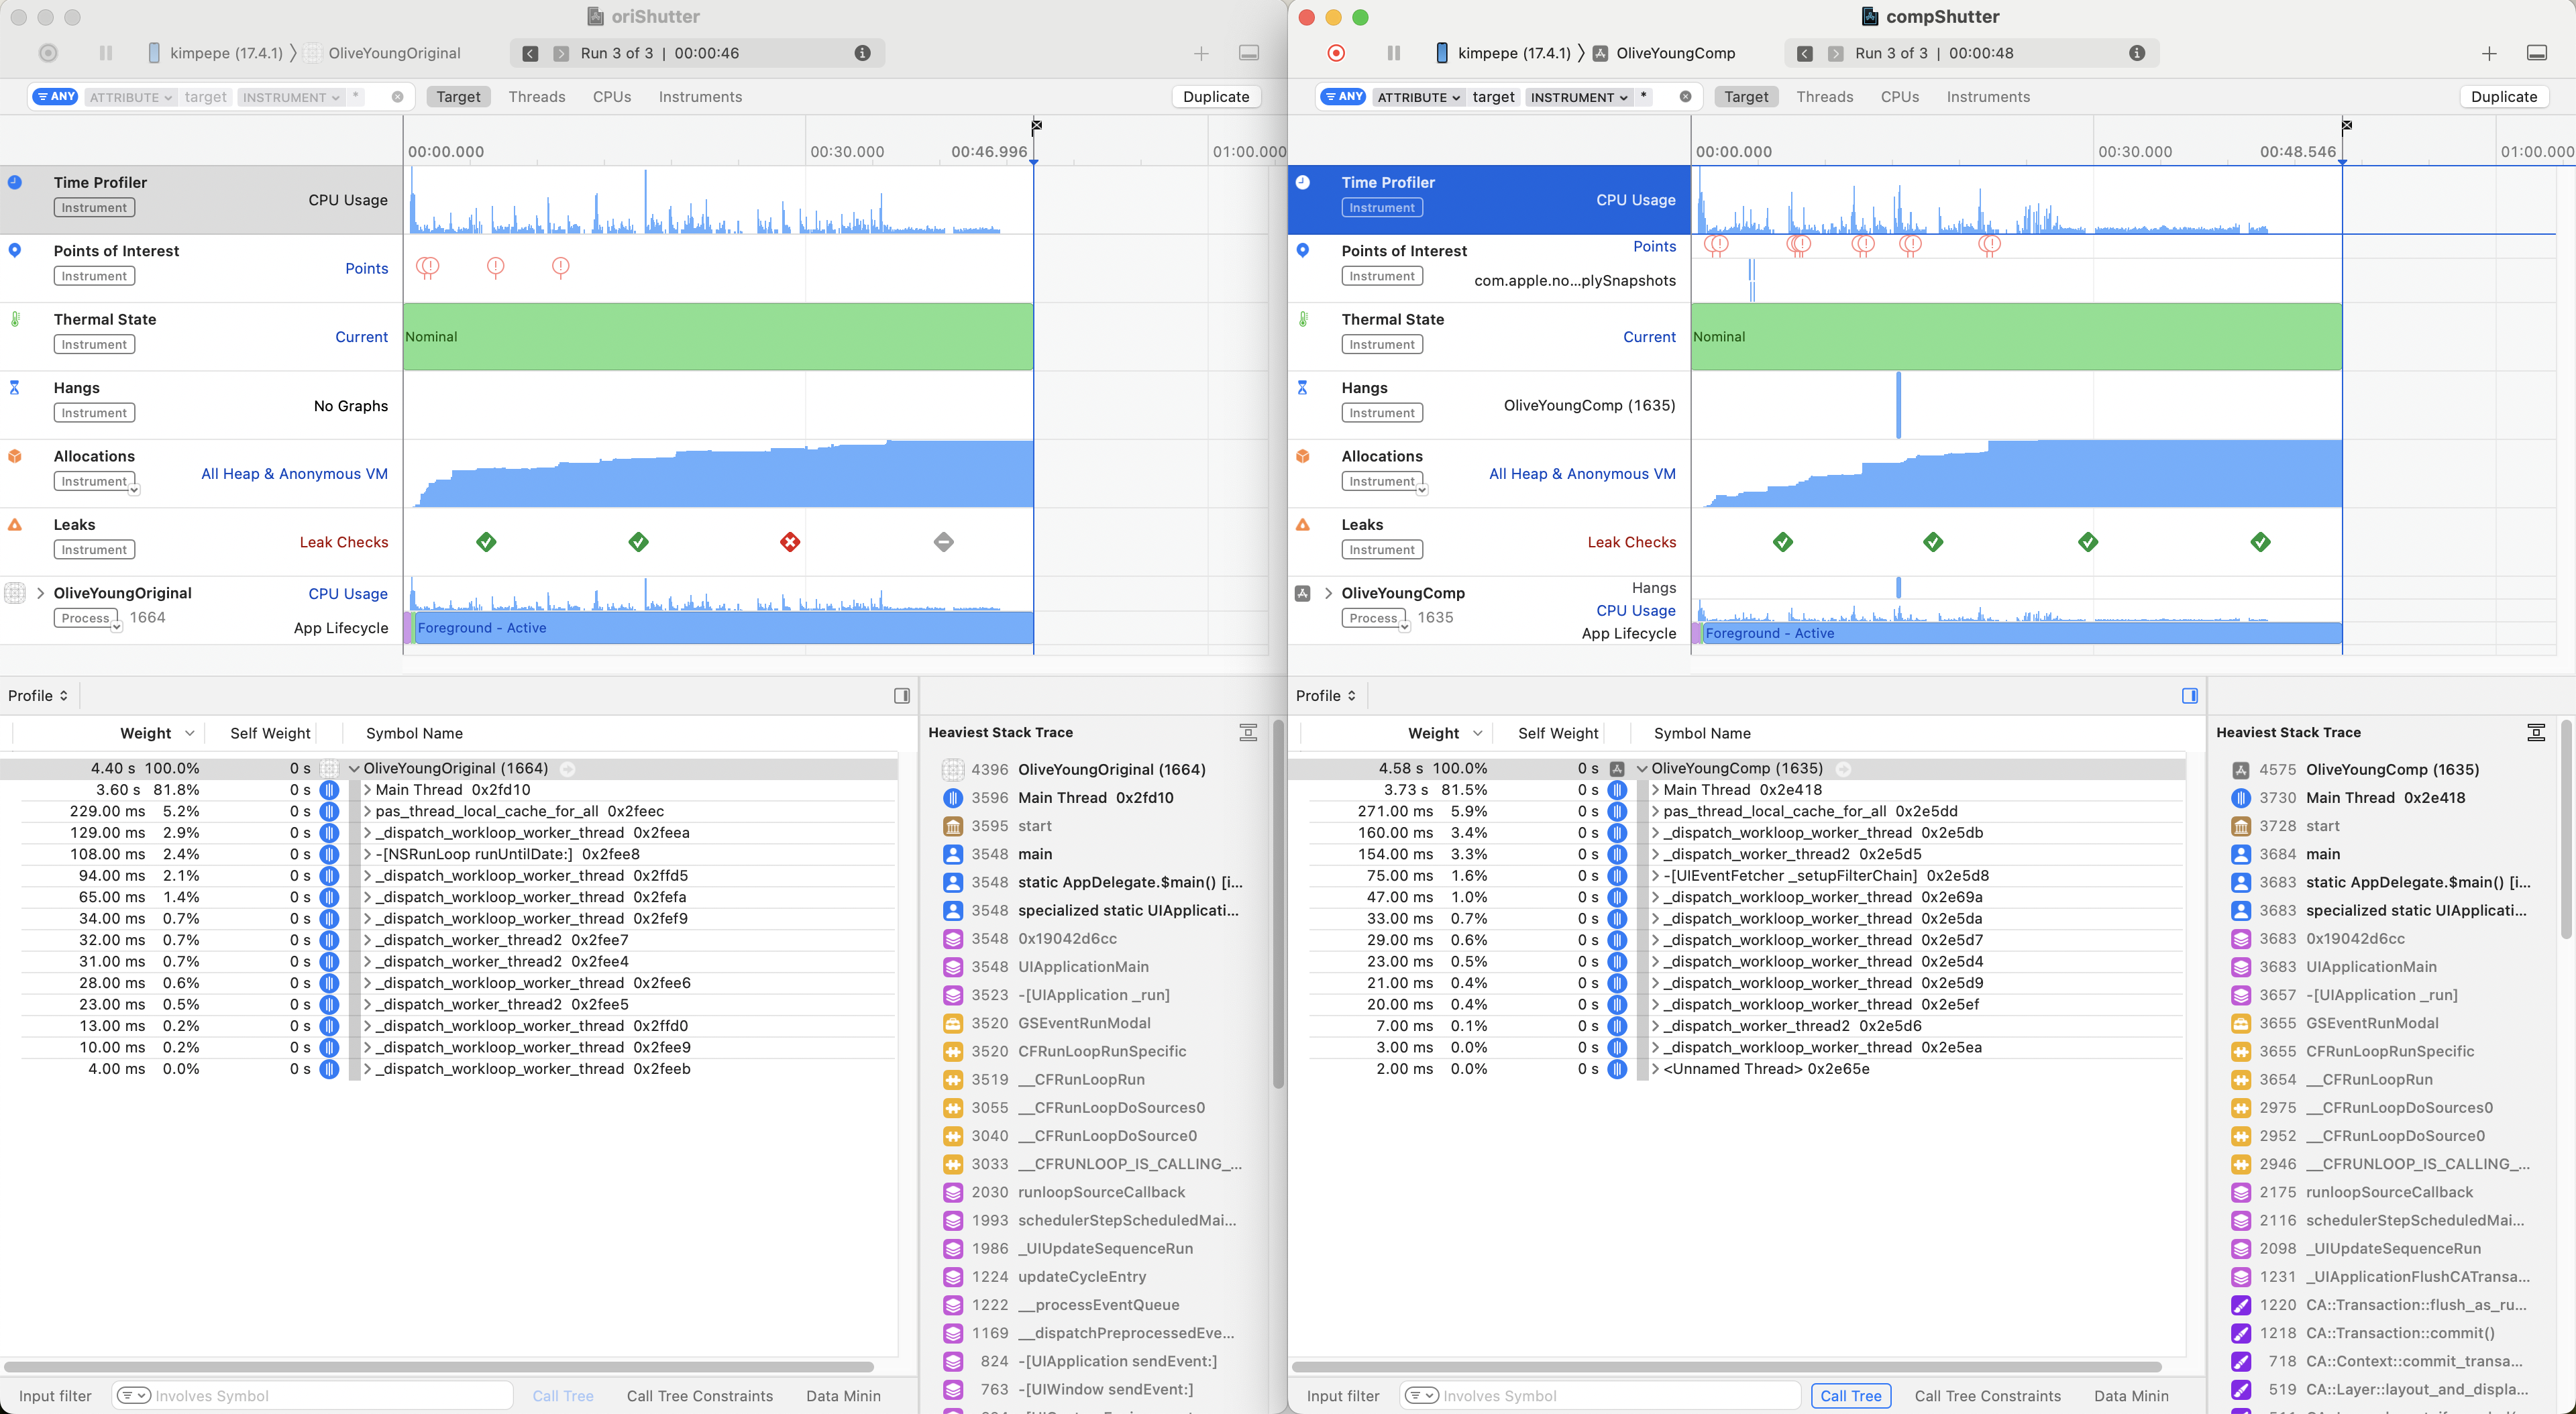Select the CPUs tab in oriShutter
The image size is (2576, 1414).
point(611,97)
